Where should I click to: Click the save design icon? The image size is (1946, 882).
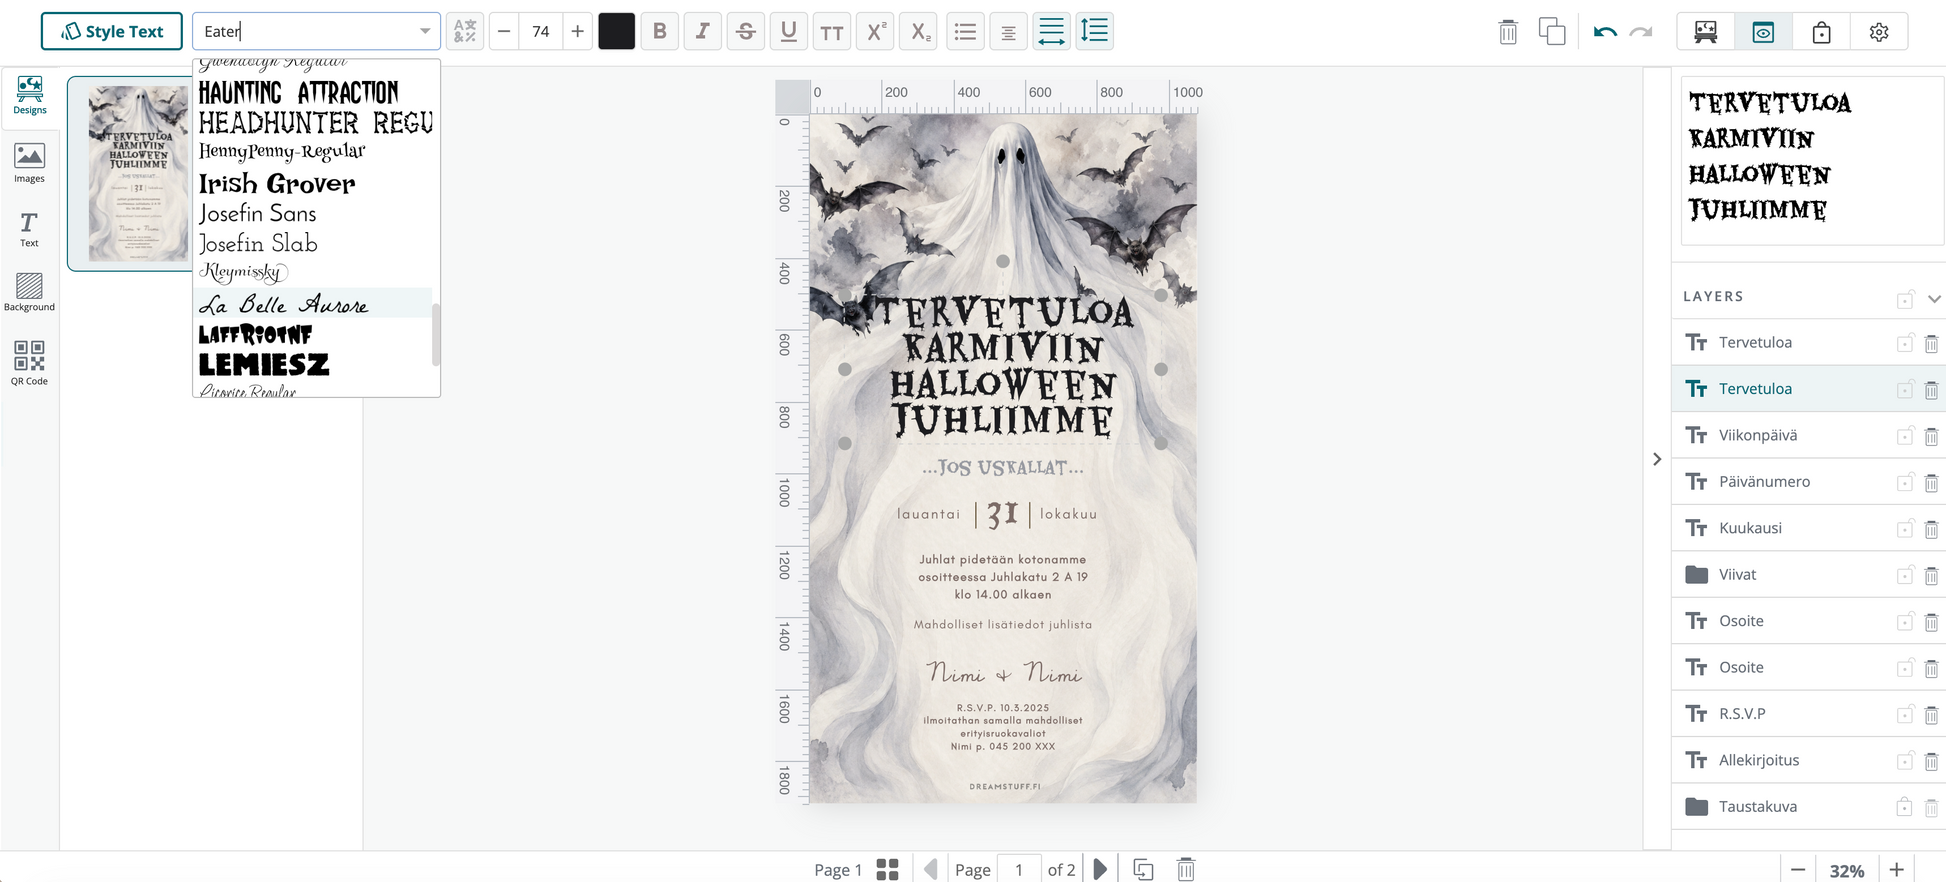click(x=1706, y=31)
